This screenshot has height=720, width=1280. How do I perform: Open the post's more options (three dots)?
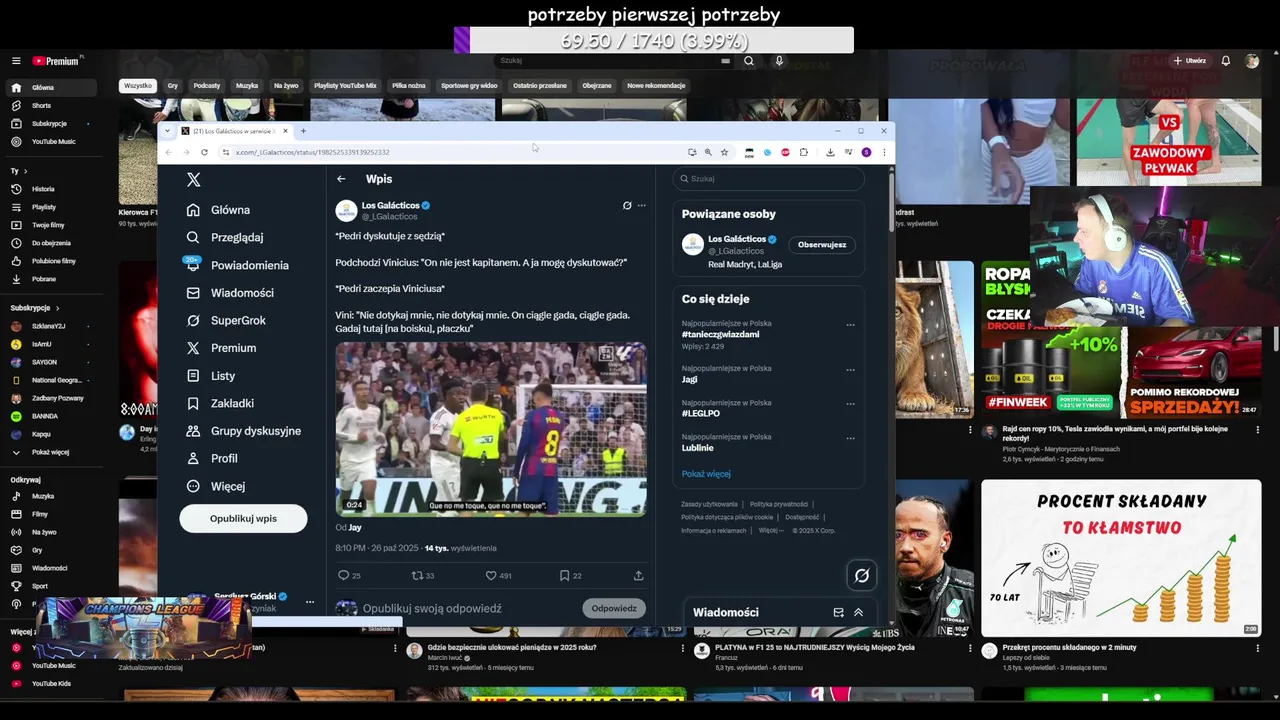[642, 205]
